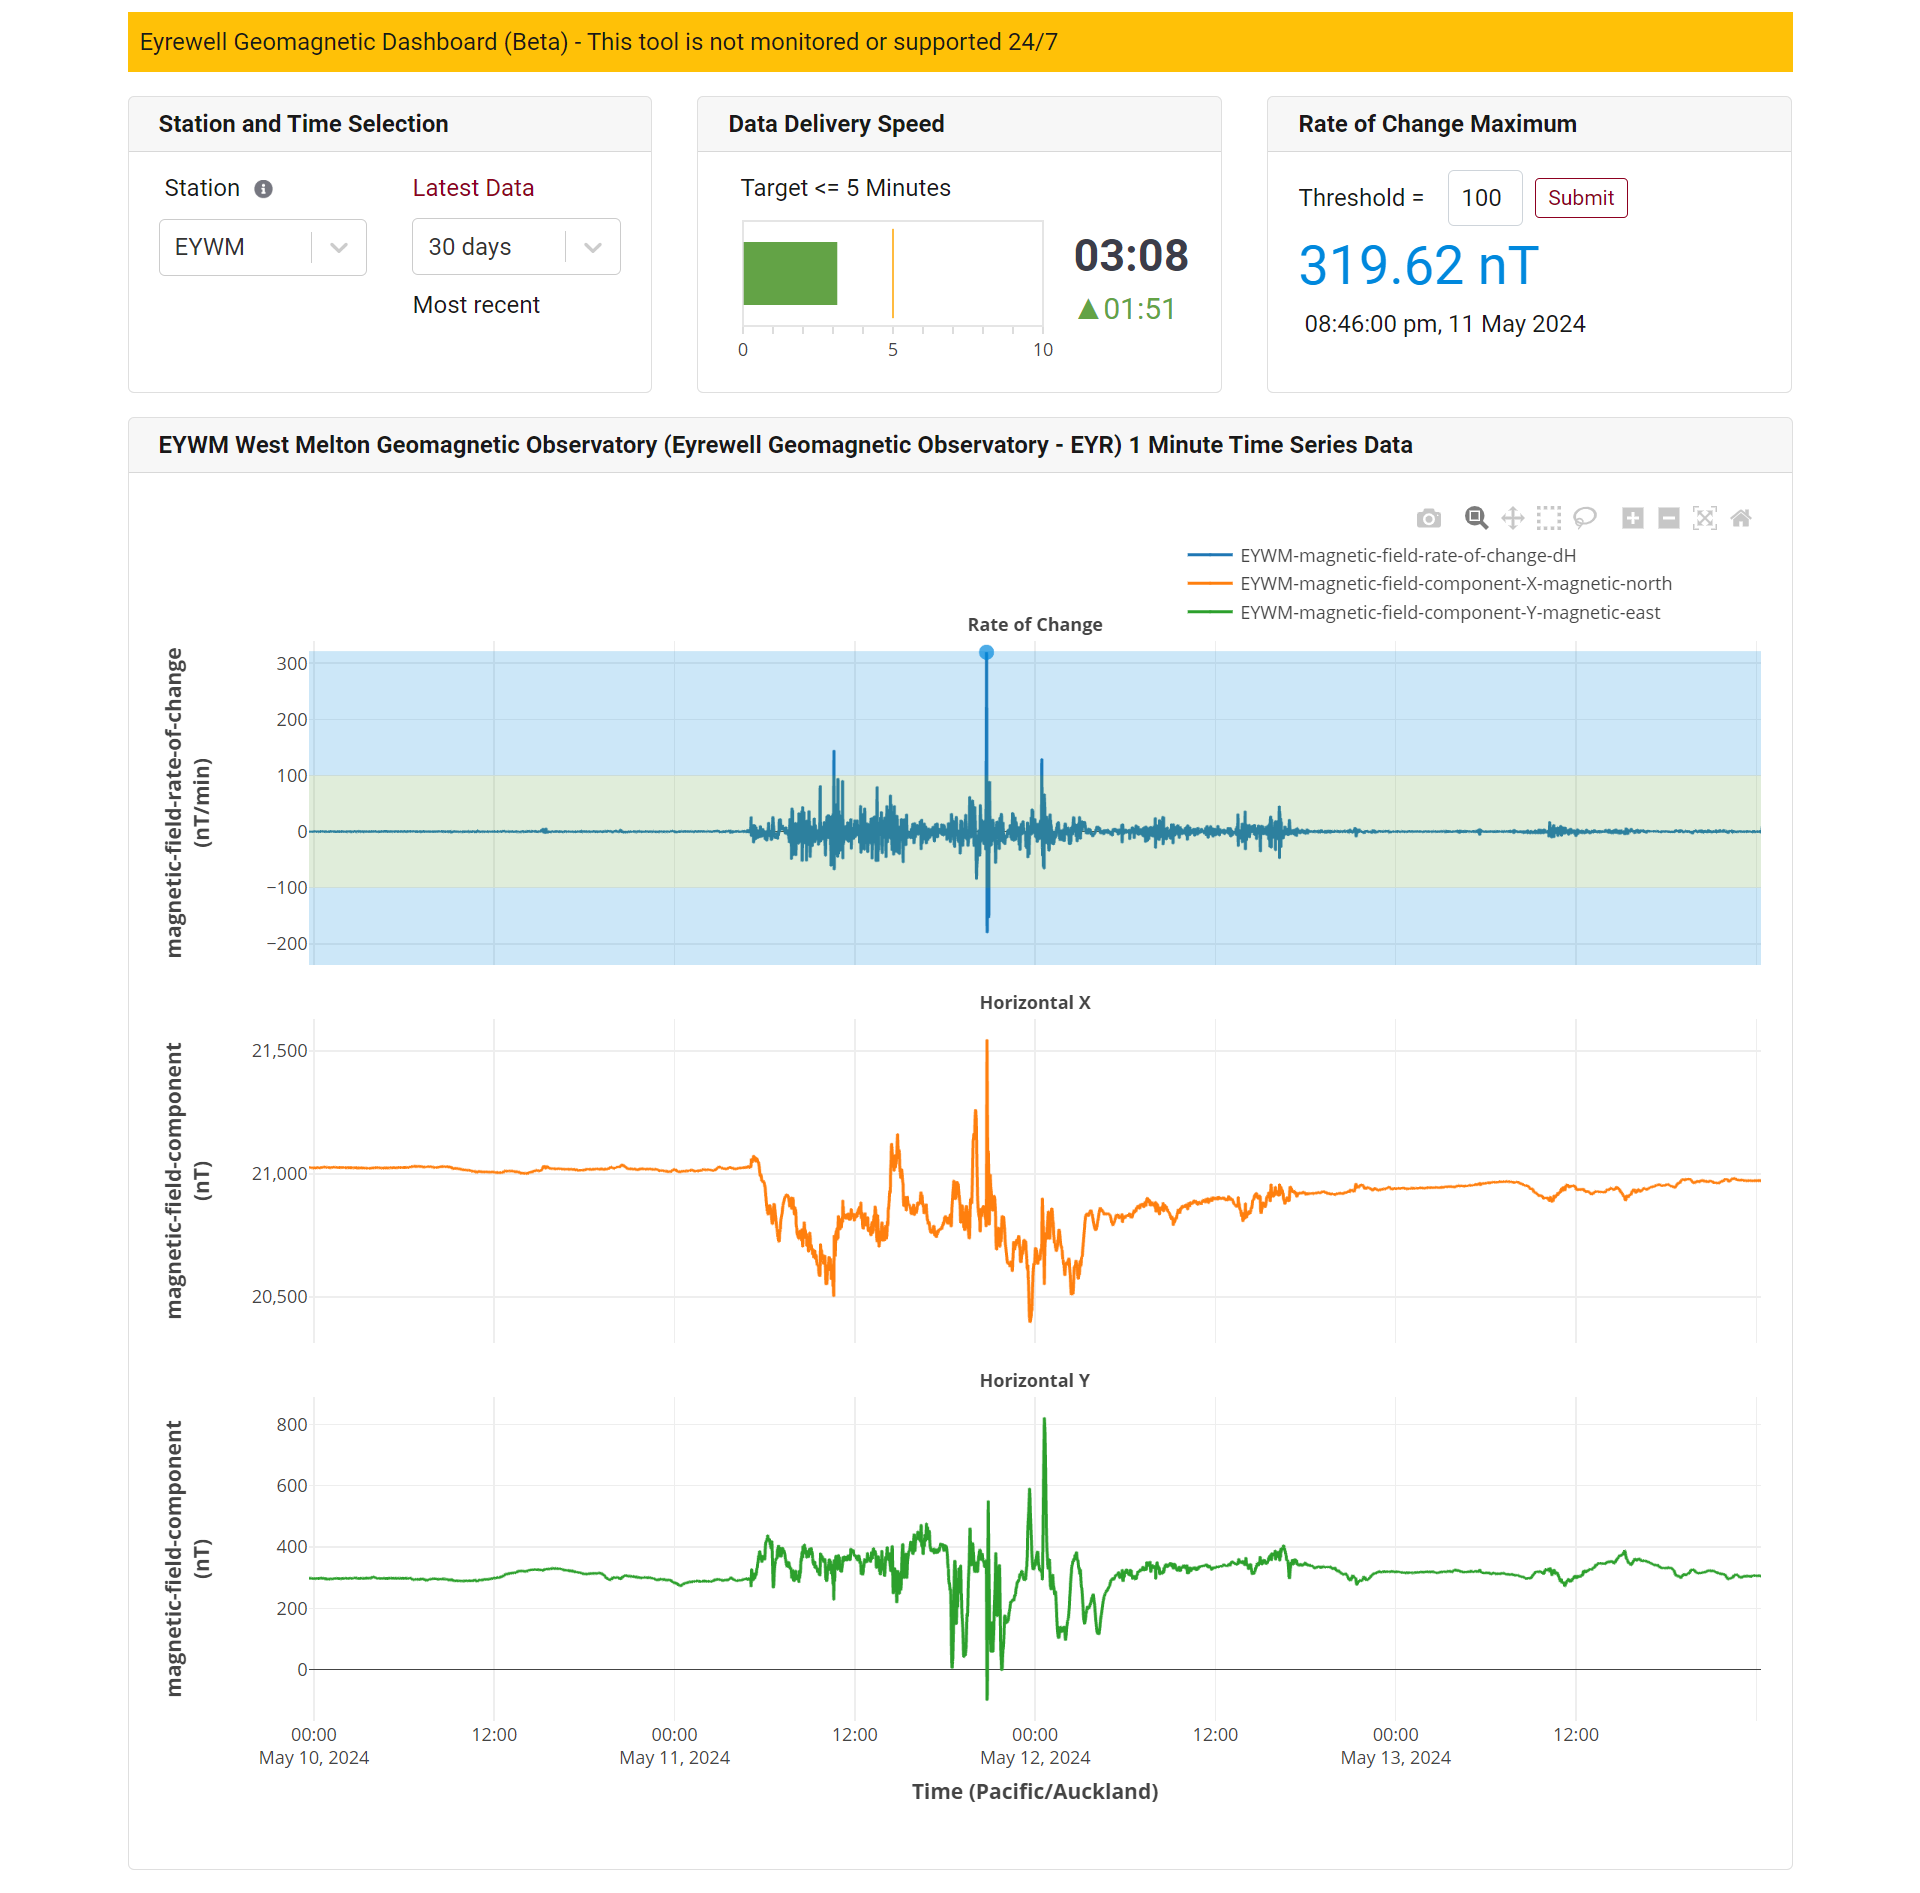Click the Latest Data link
This screenshot has height=1893, width=1920.
click(471, 187)
